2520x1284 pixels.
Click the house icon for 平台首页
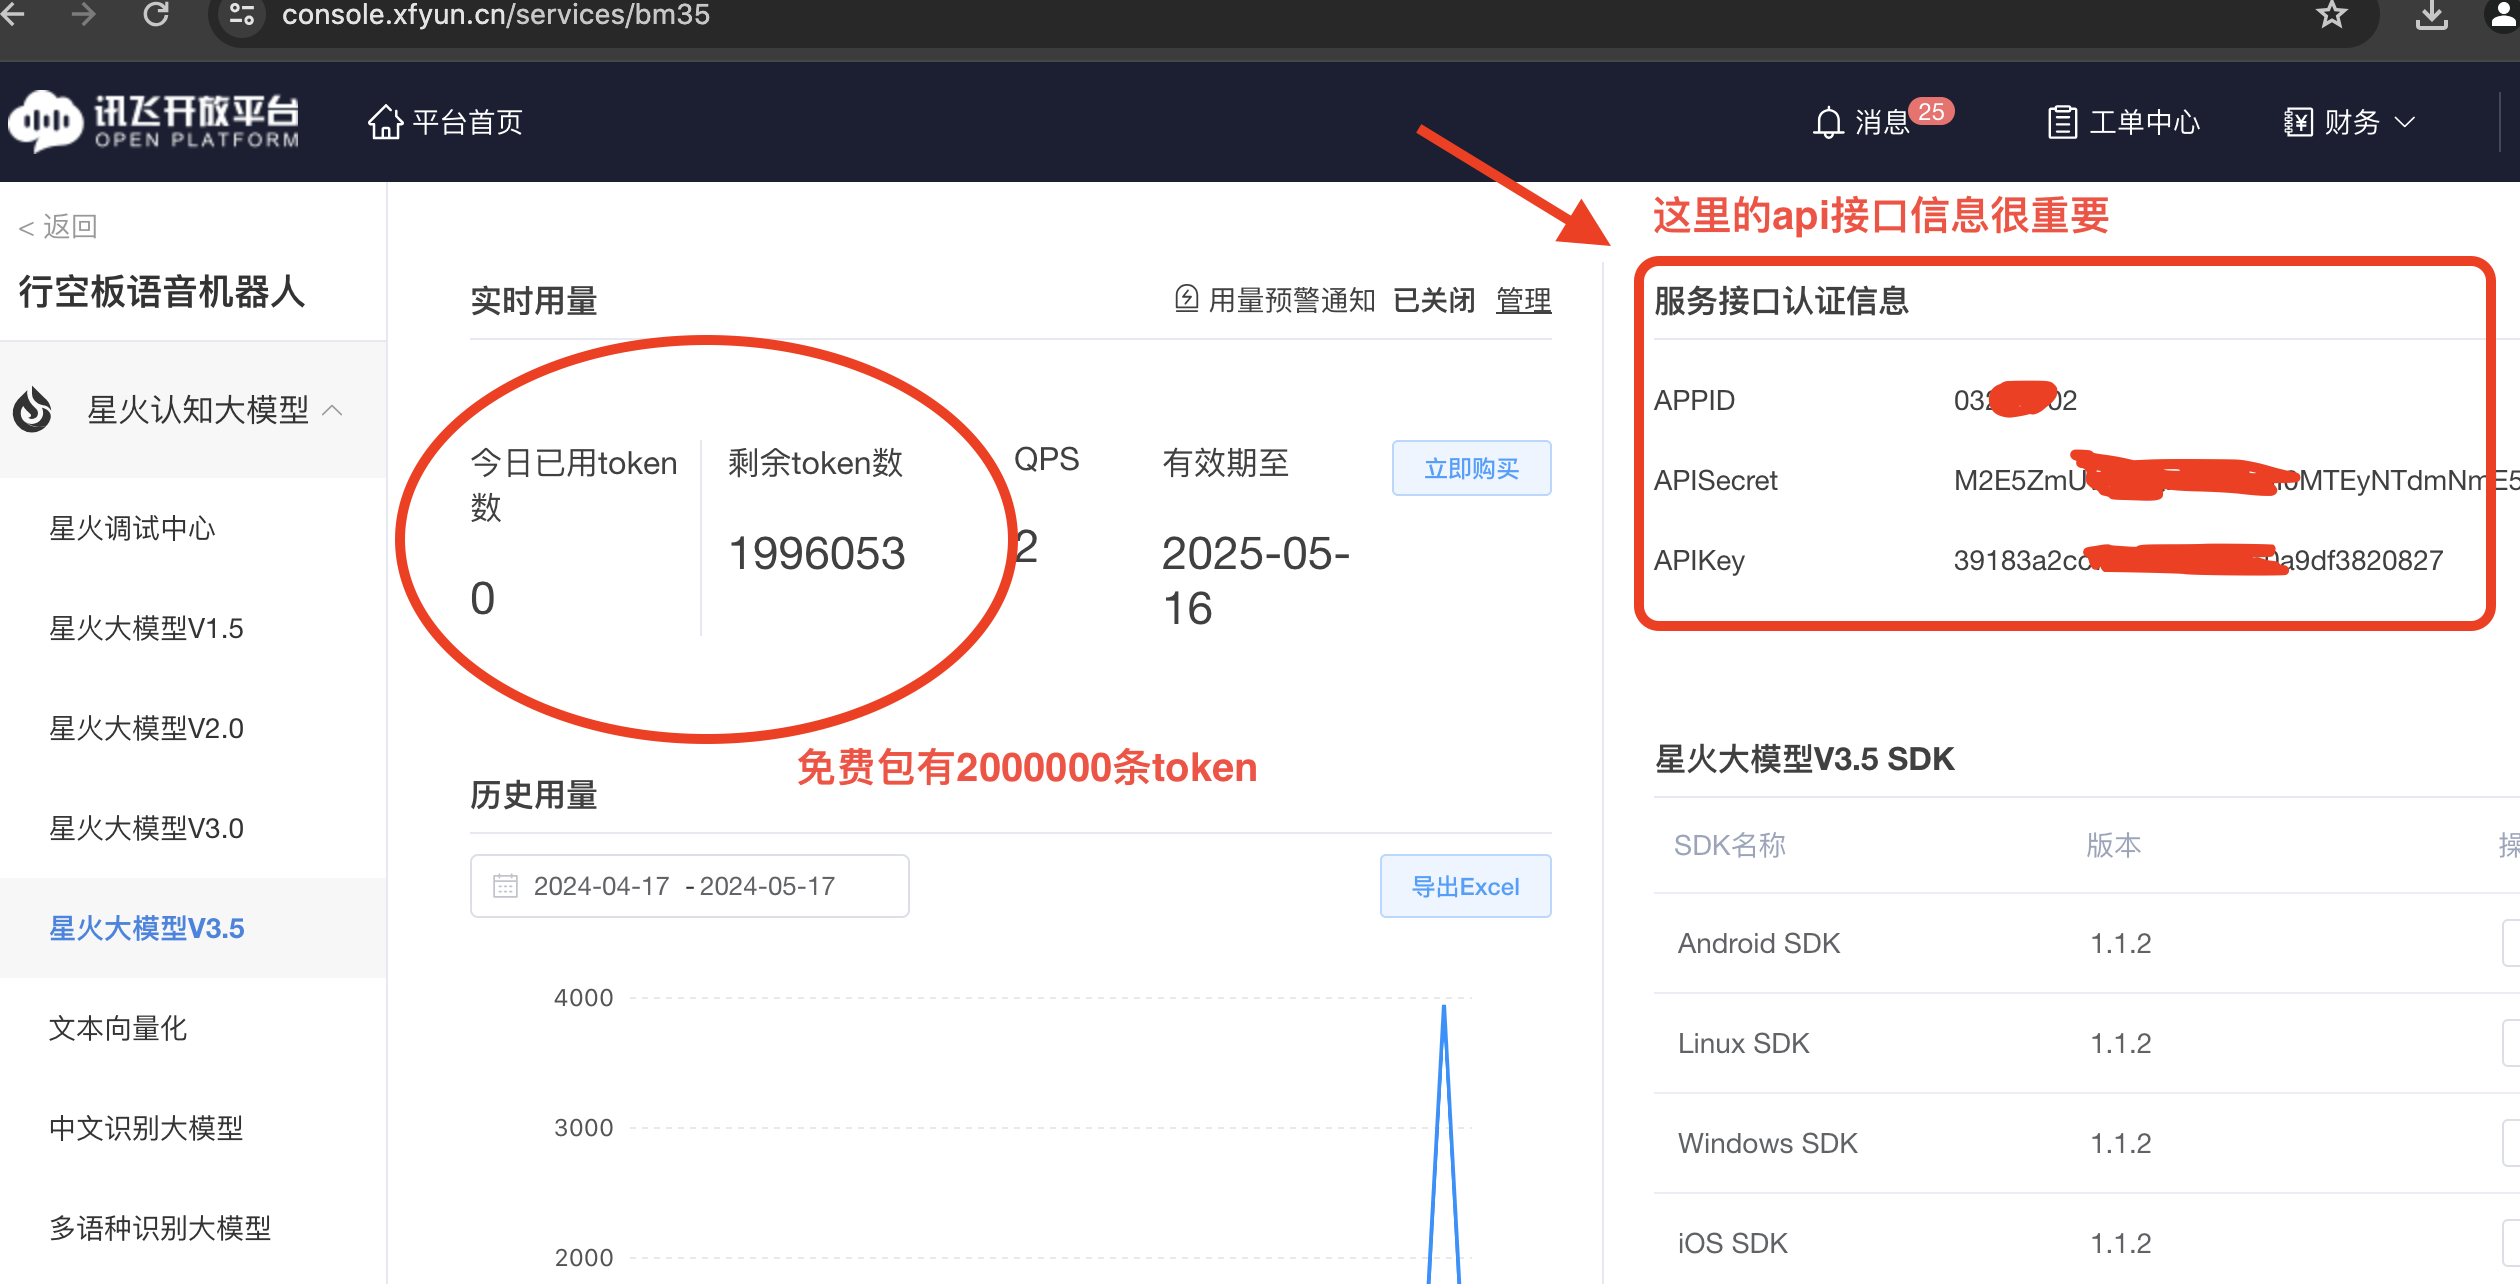pyautogui.click(x=385, y=122)
